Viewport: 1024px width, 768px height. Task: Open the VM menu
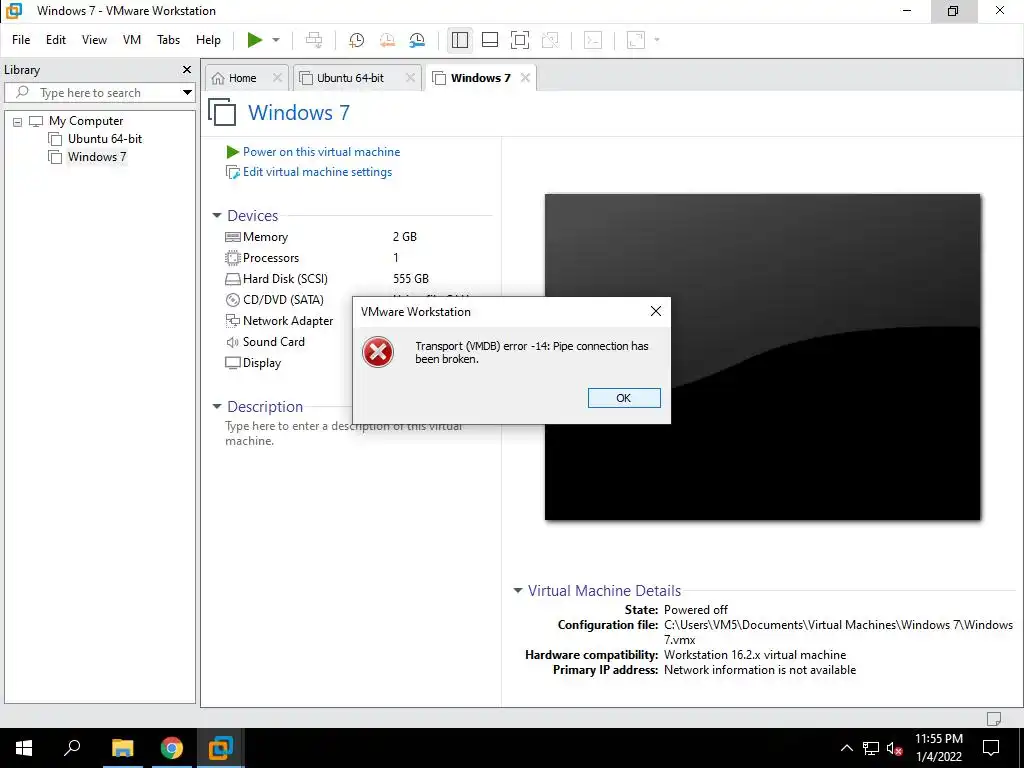132,40
